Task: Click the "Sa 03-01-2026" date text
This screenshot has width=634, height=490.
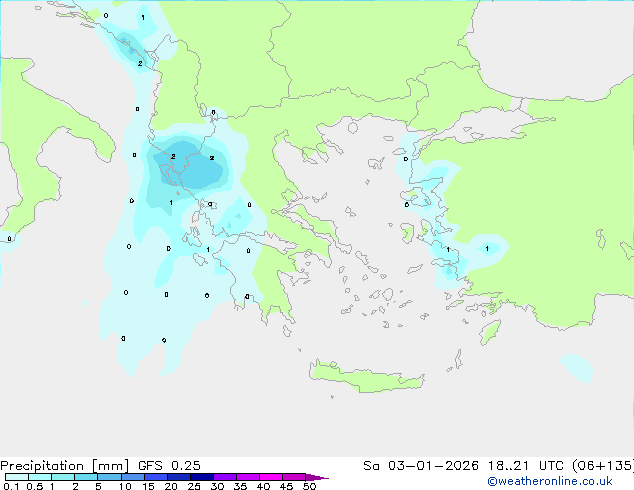Action: pyautogui.click(x=421, y=466)
